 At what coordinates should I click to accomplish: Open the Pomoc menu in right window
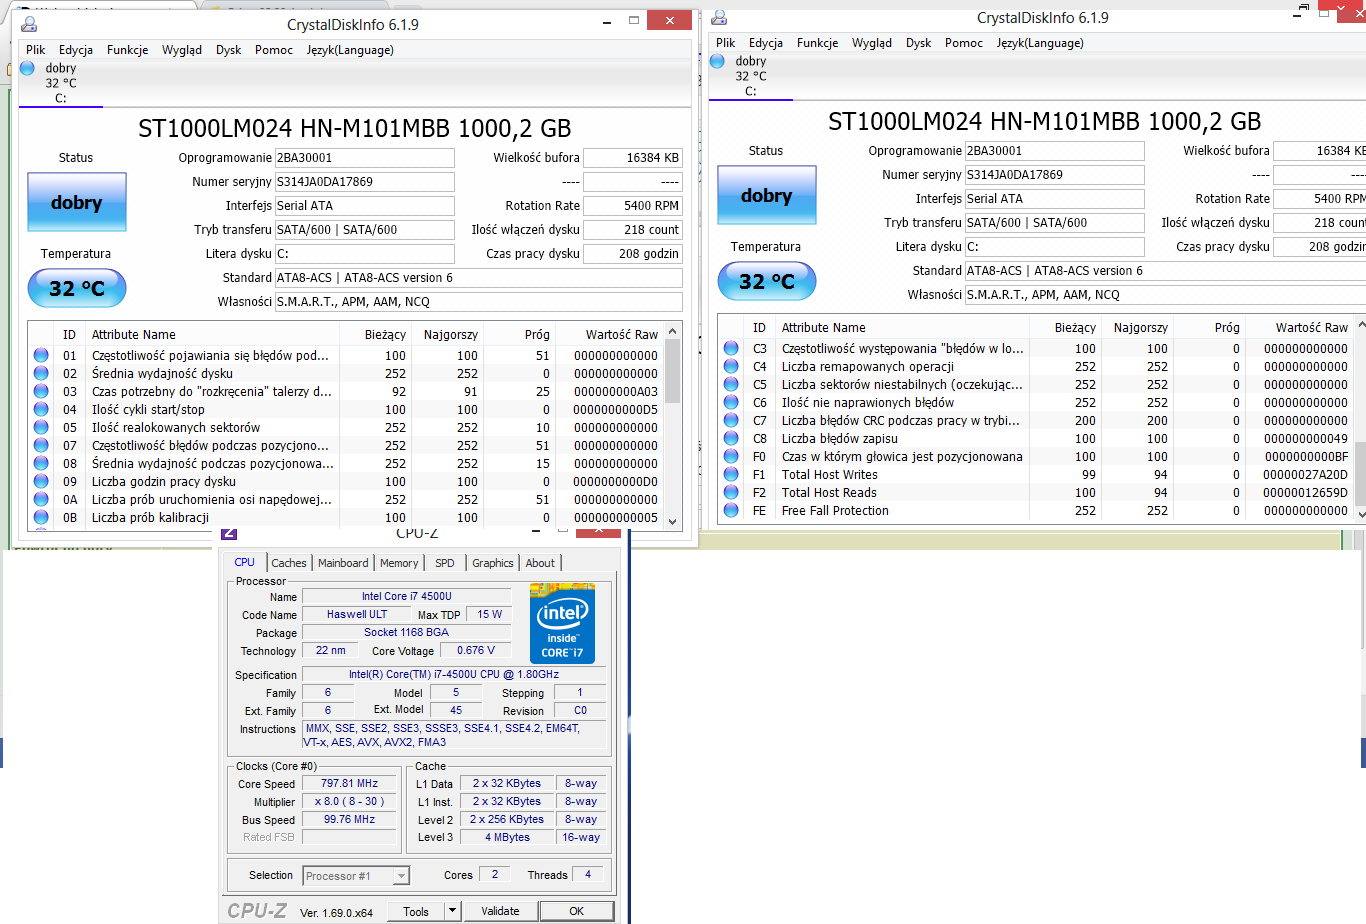964,43
